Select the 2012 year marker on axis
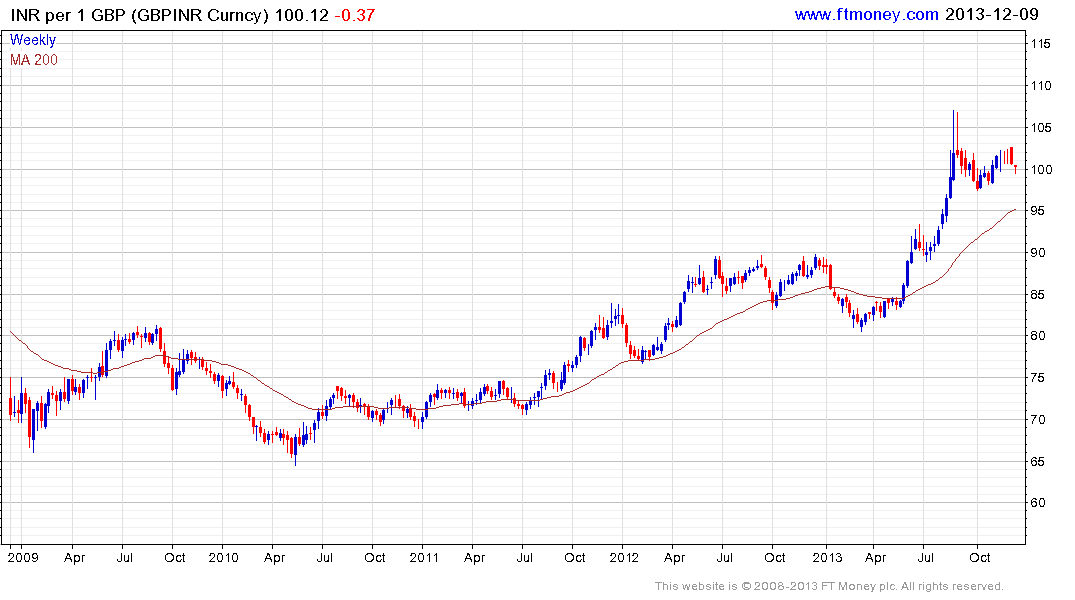 625,557
